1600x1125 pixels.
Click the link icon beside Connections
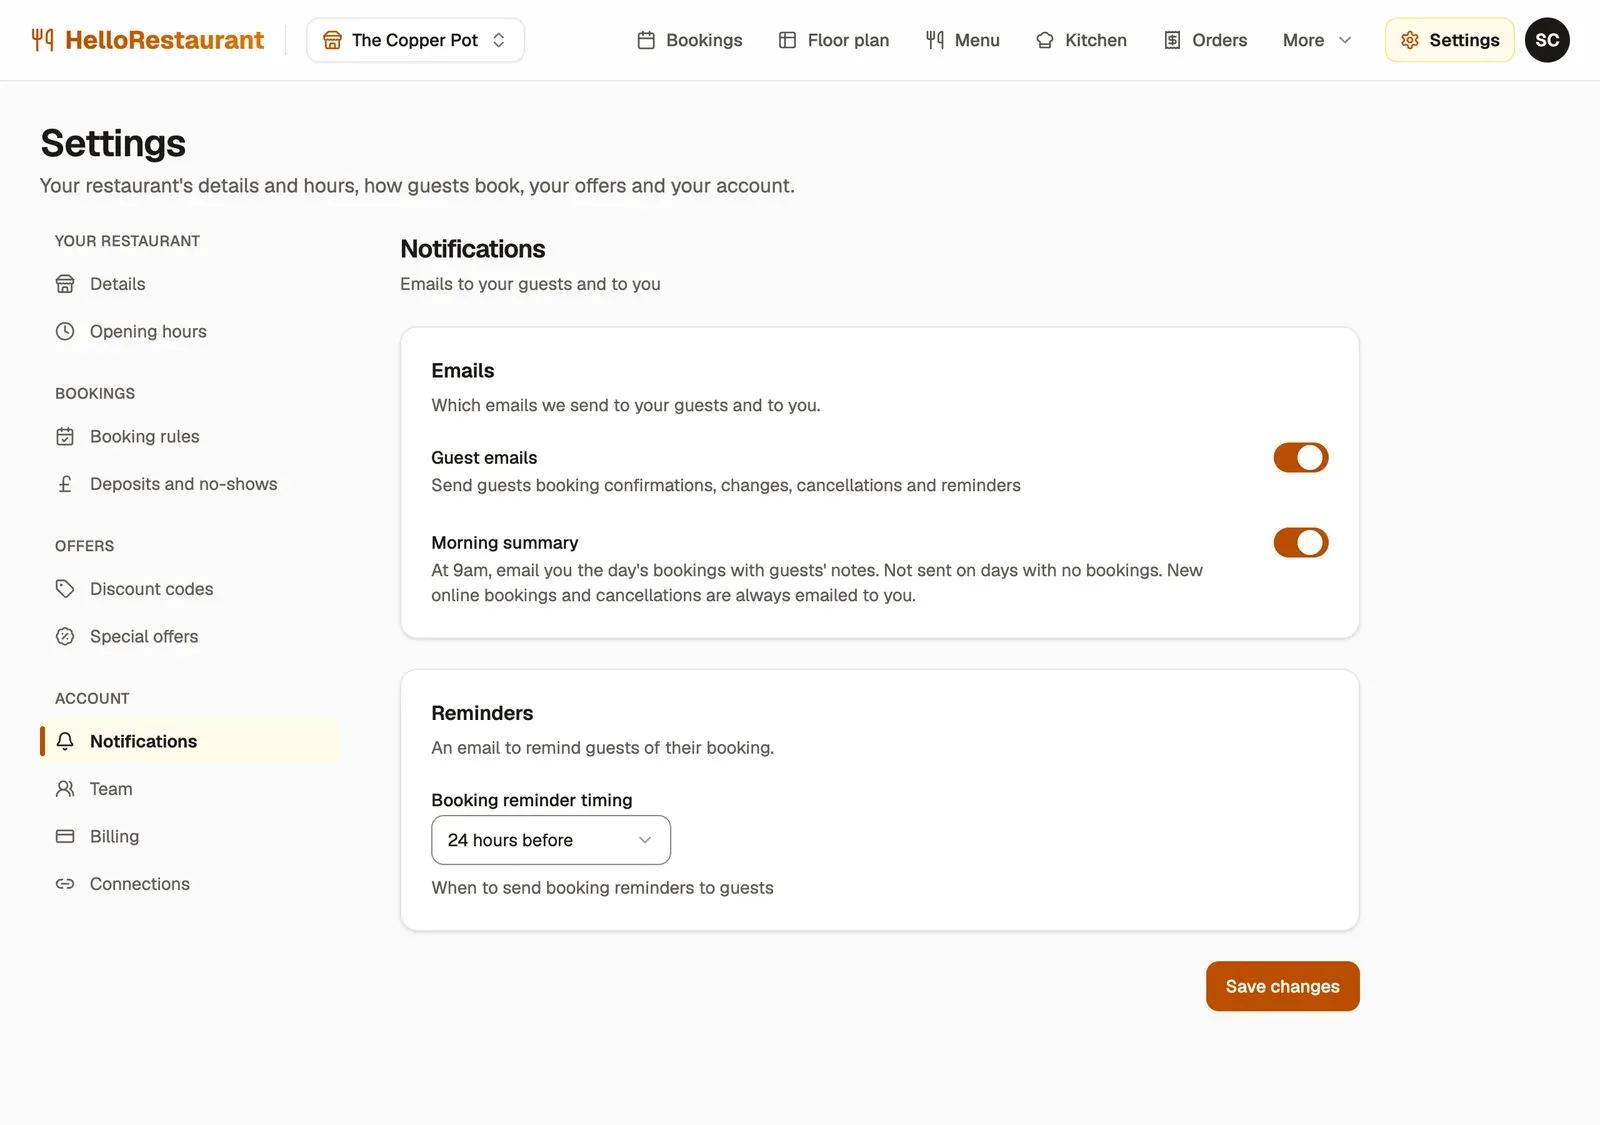pyautogui.click(x=65, y=884)
